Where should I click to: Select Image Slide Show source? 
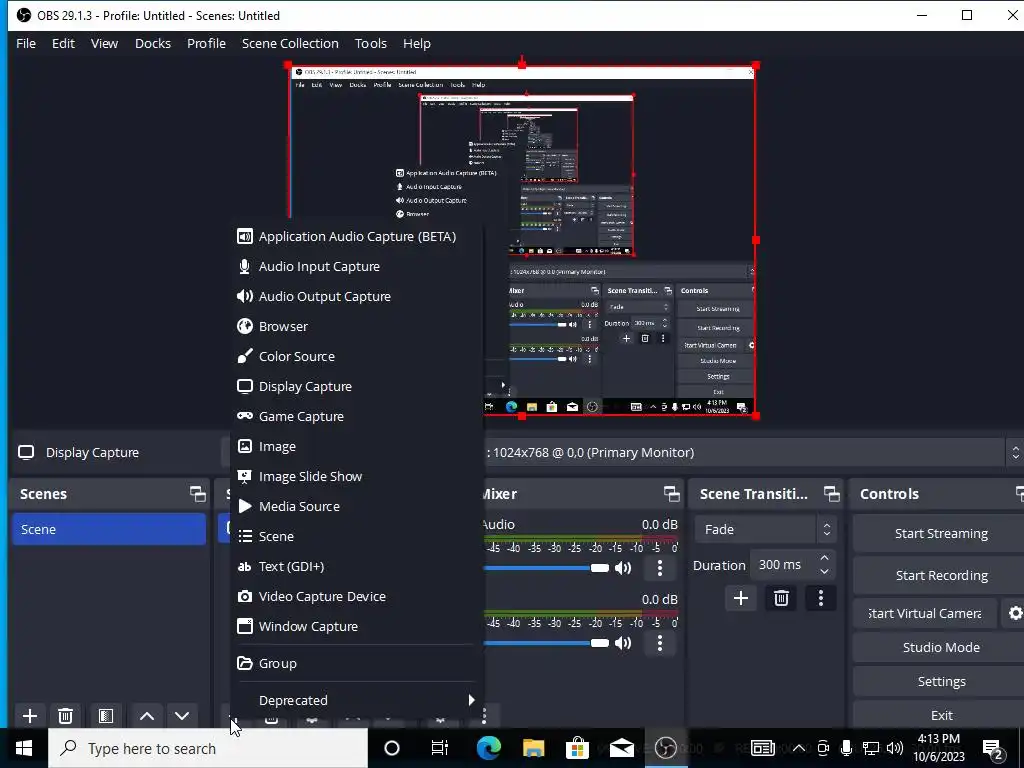pos(357,476)
